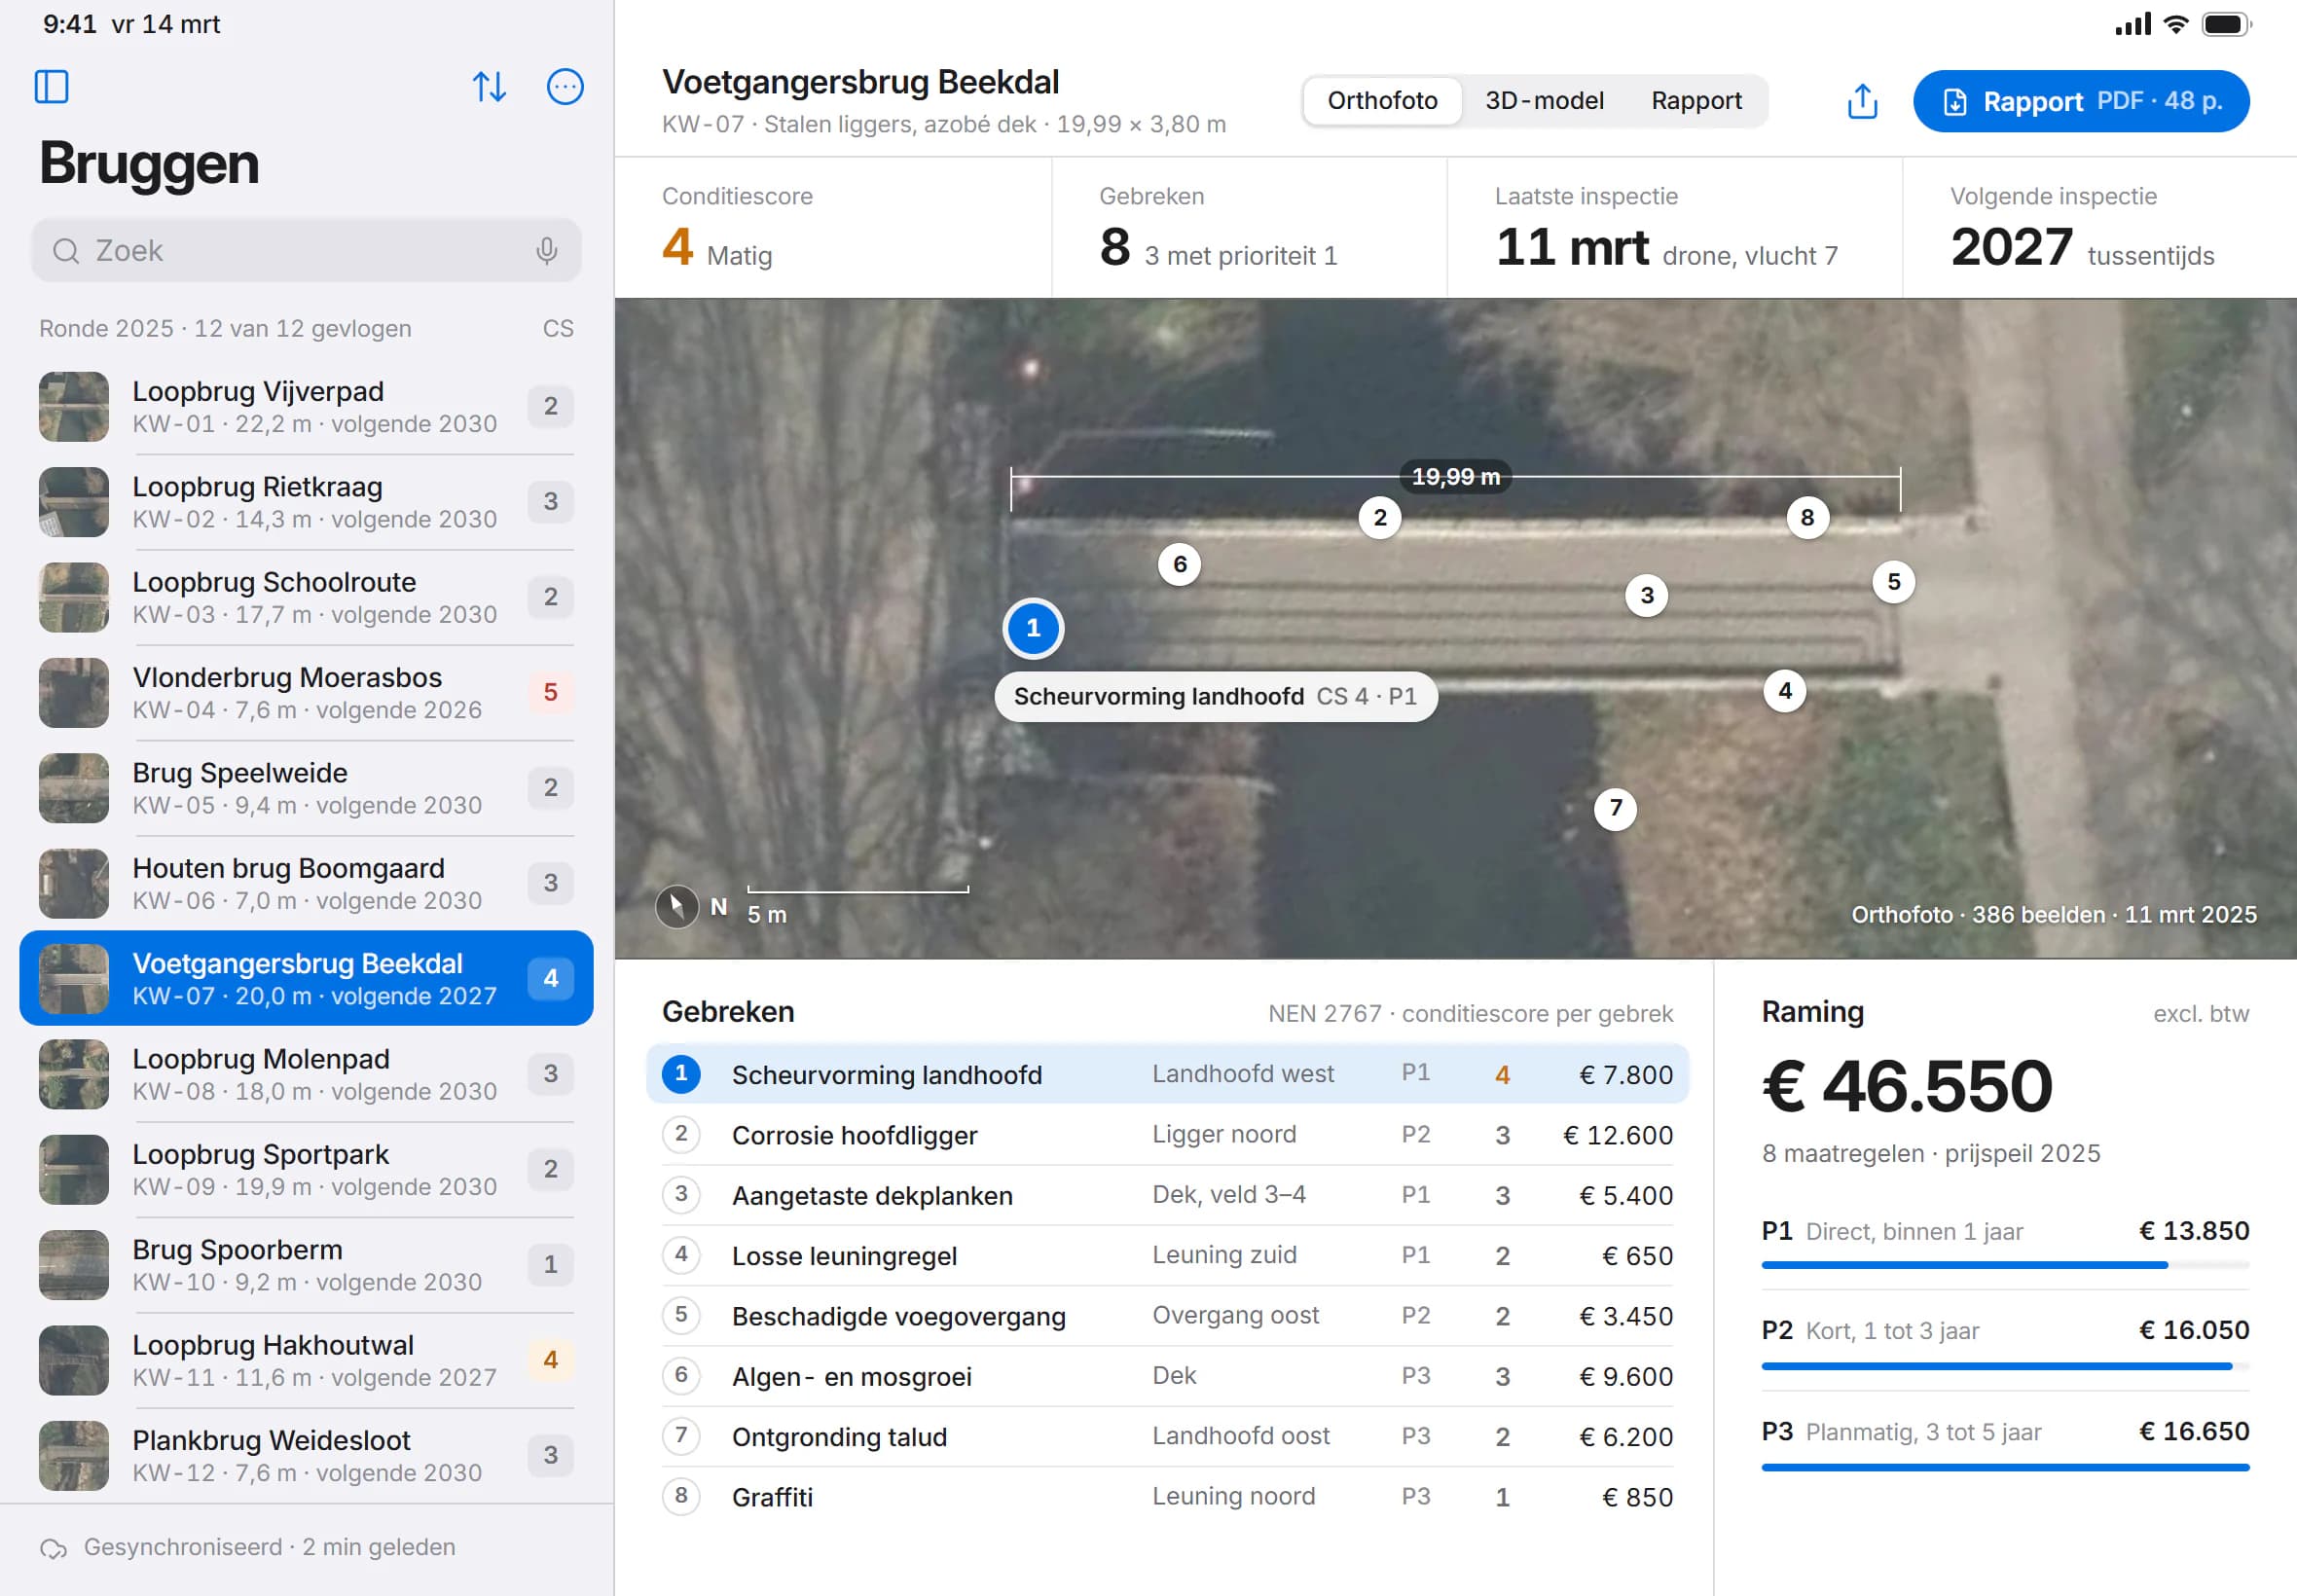Screen dimensions: 2297x1596
Task: Click the € 46.550 total estimate
Action: pyautogui.click(x=1907, y=1087)
